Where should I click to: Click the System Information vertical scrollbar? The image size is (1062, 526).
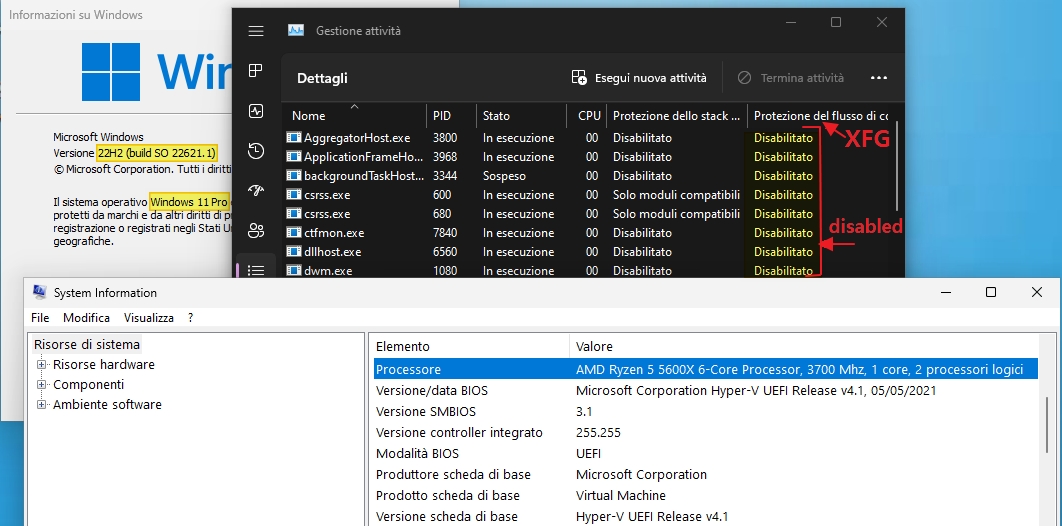coord(1049,425)
